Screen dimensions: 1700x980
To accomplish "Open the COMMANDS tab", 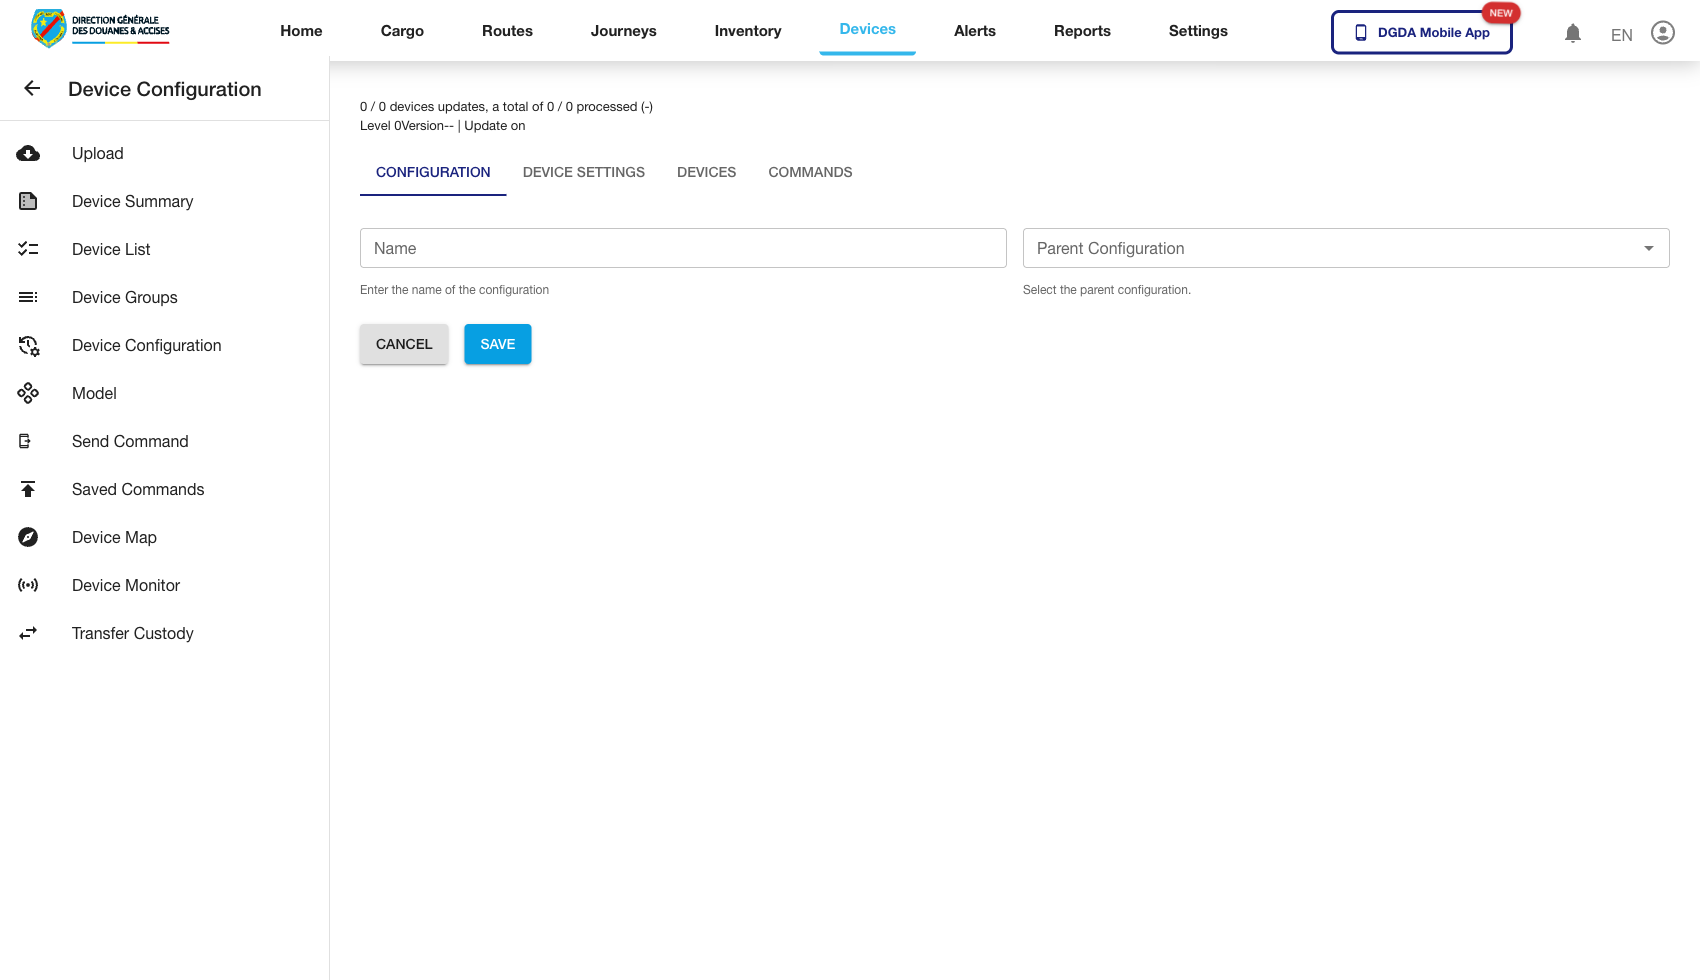I will (x=810, y=172).
